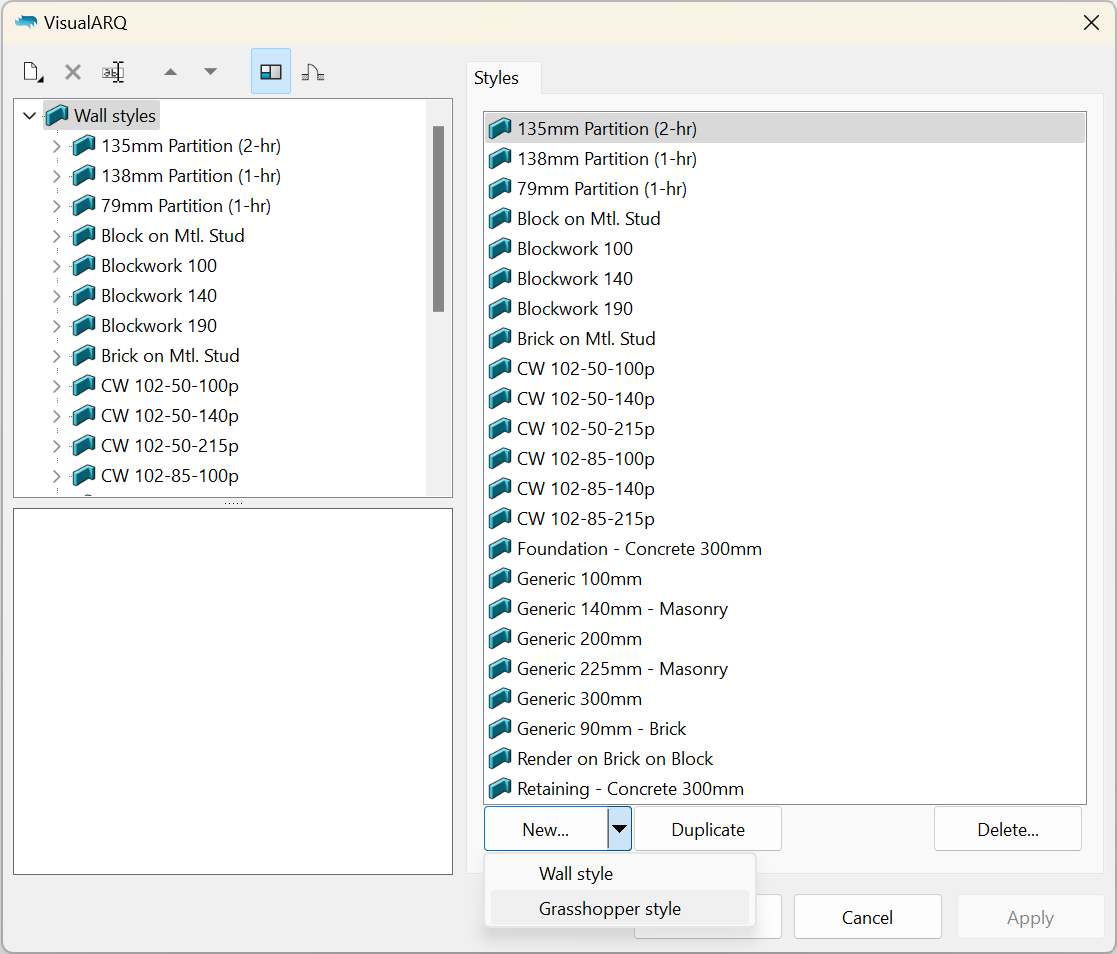The height and width of the screenshot is (954, 1117).
Task: Click wall icon of Retaining - Concrete 300mm row
Action: 500,788
